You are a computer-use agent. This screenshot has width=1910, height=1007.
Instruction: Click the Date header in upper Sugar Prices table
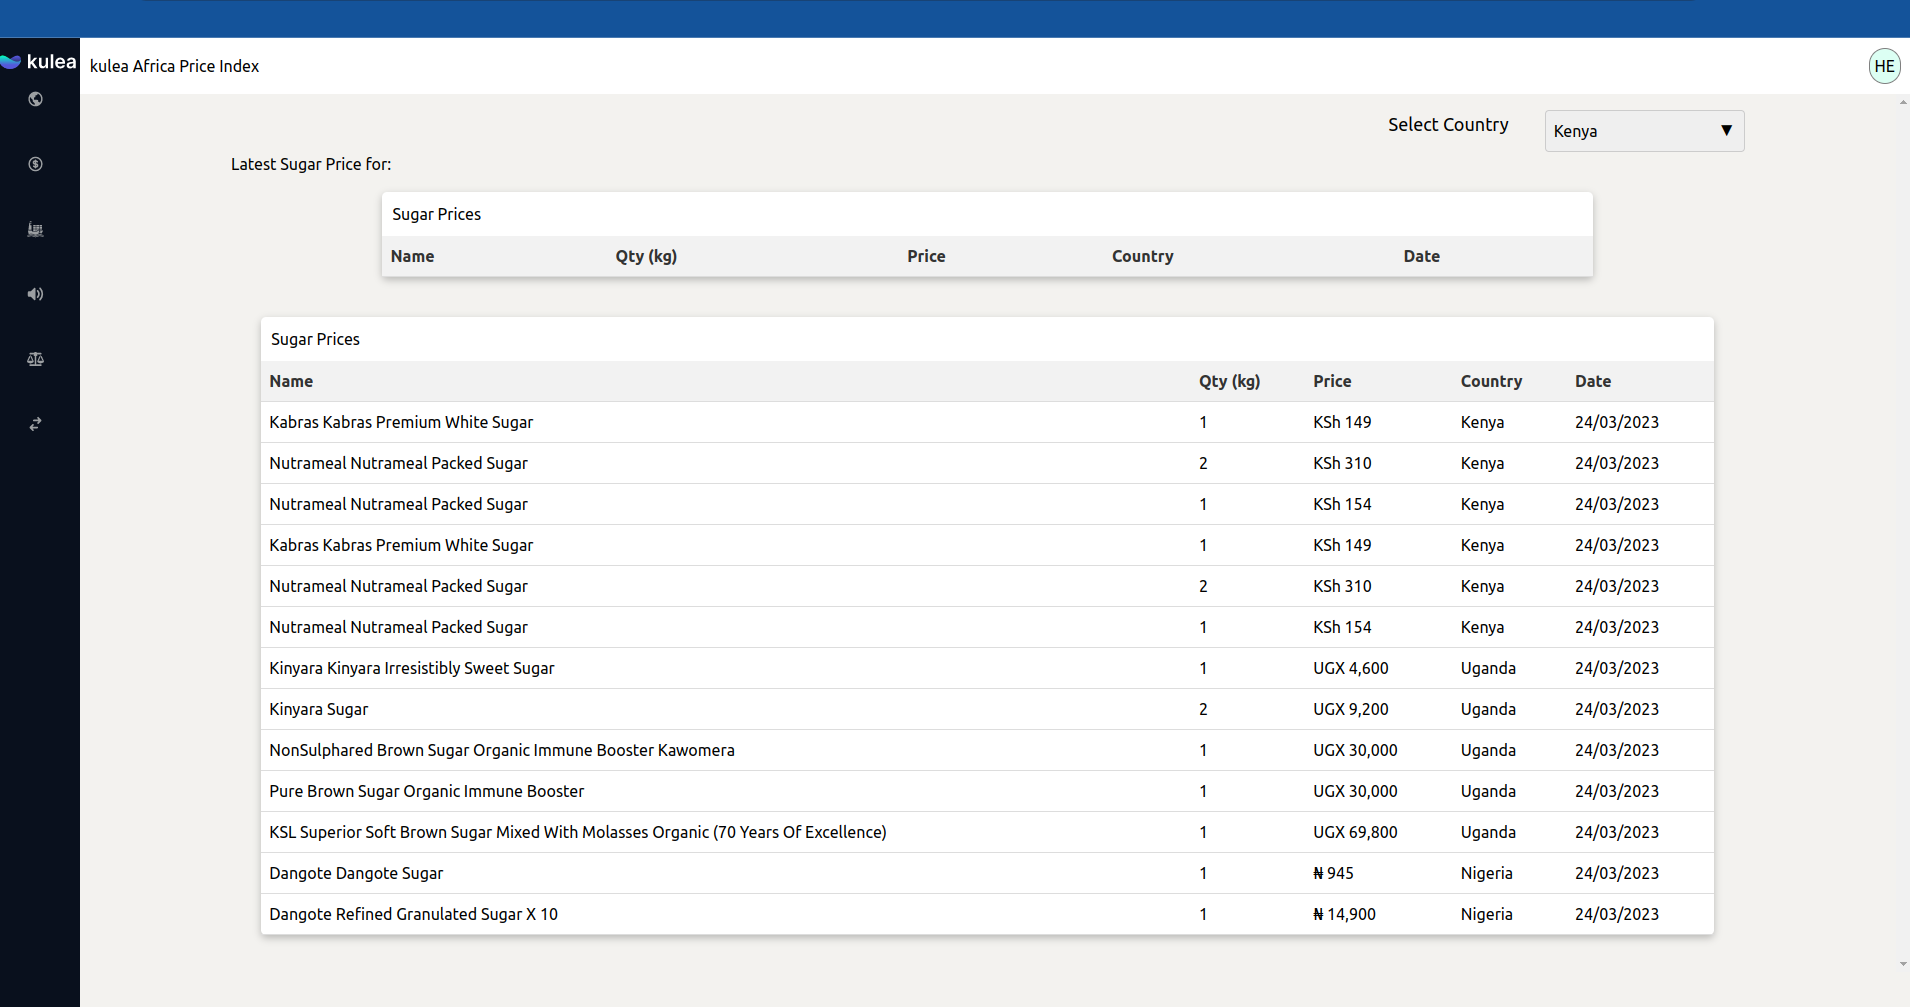[1421, 256]
